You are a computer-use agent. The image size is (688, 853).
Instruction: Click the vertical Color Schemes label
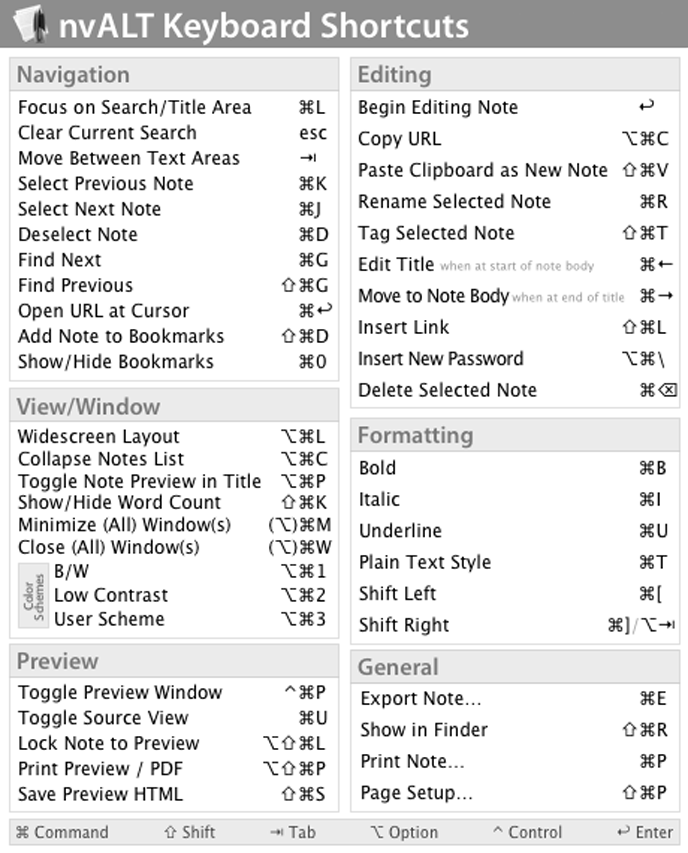click(x=34, y=596)
